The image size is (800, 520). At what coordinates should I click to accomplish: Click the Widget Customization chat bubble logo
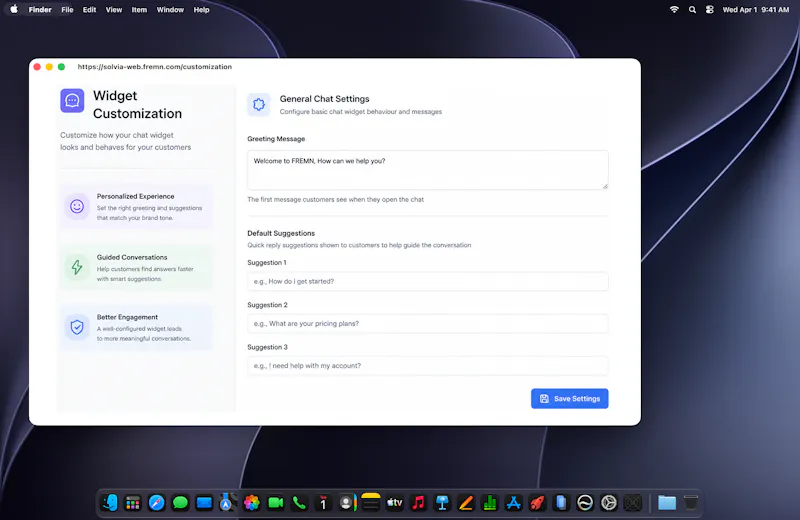tap(72, 101)
